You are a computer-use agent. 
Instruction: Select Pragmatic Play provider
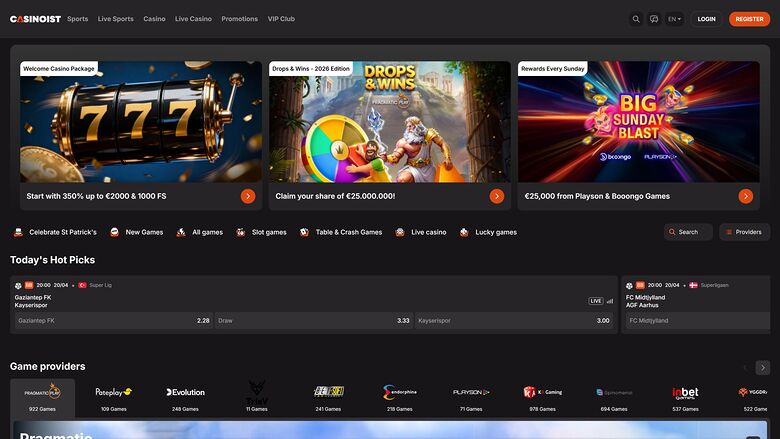click(x=42, y=398)
